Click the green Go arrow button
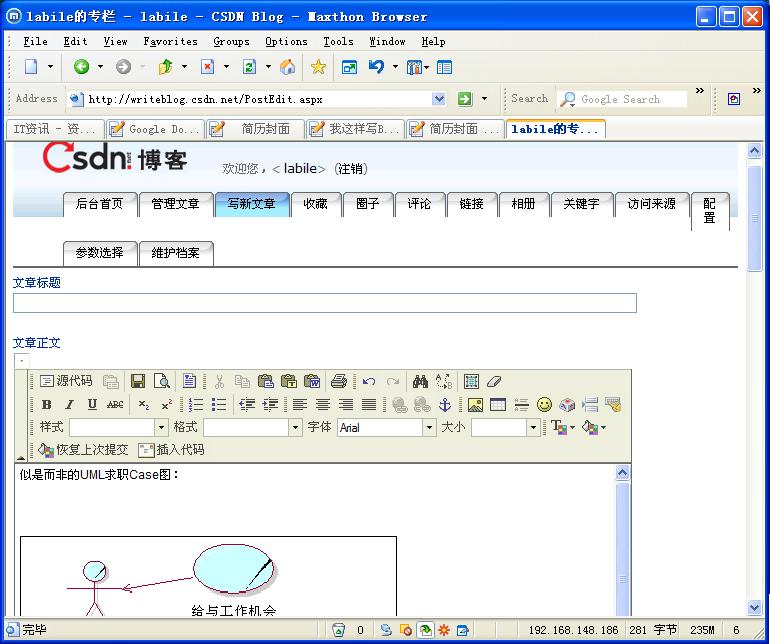Screen dimensions: 770x644 tap(464, 99)
